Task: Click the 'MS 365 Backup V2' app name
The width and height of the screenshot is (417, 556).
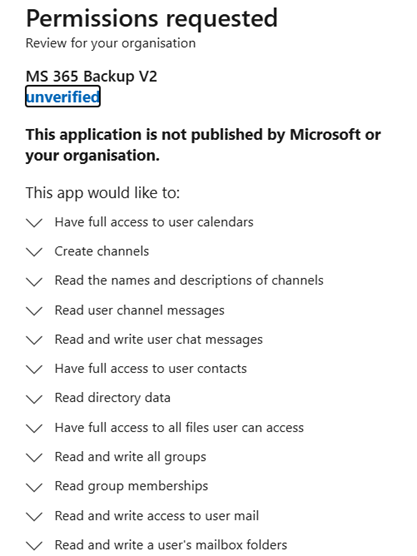Action: point(91,76)
